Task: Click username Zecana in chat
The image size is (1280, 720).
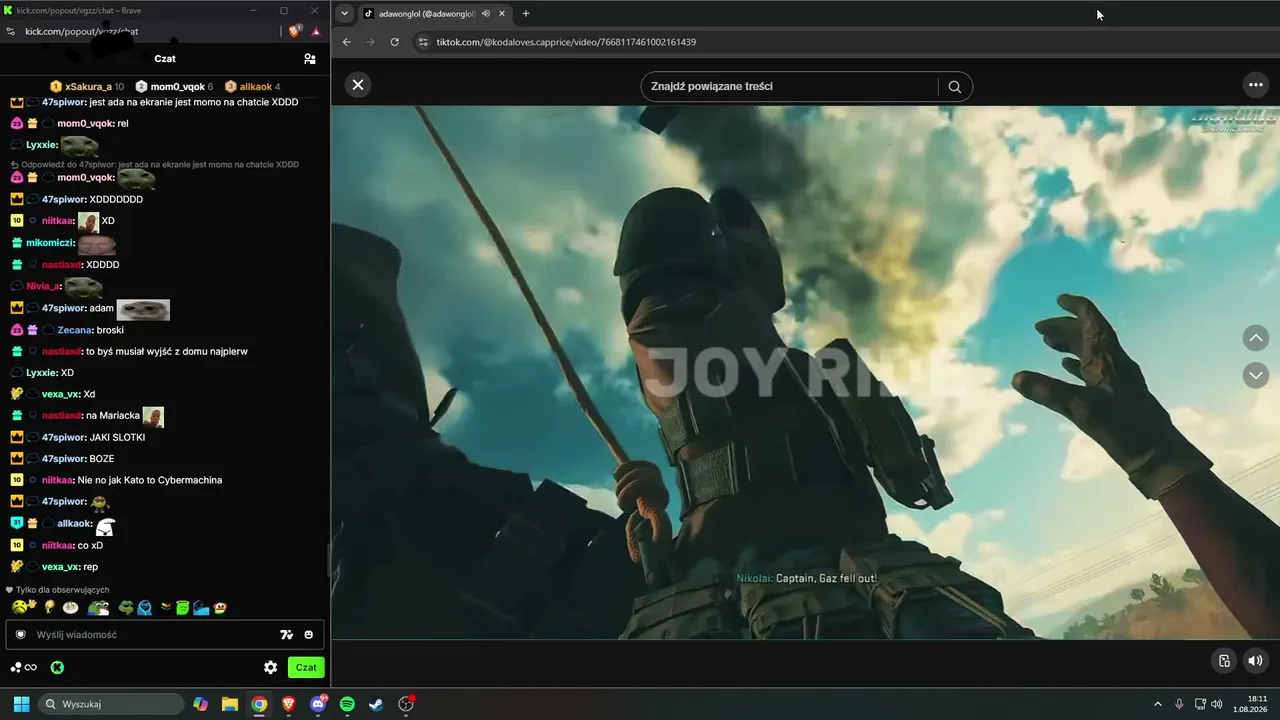Action: coord(75,330)
